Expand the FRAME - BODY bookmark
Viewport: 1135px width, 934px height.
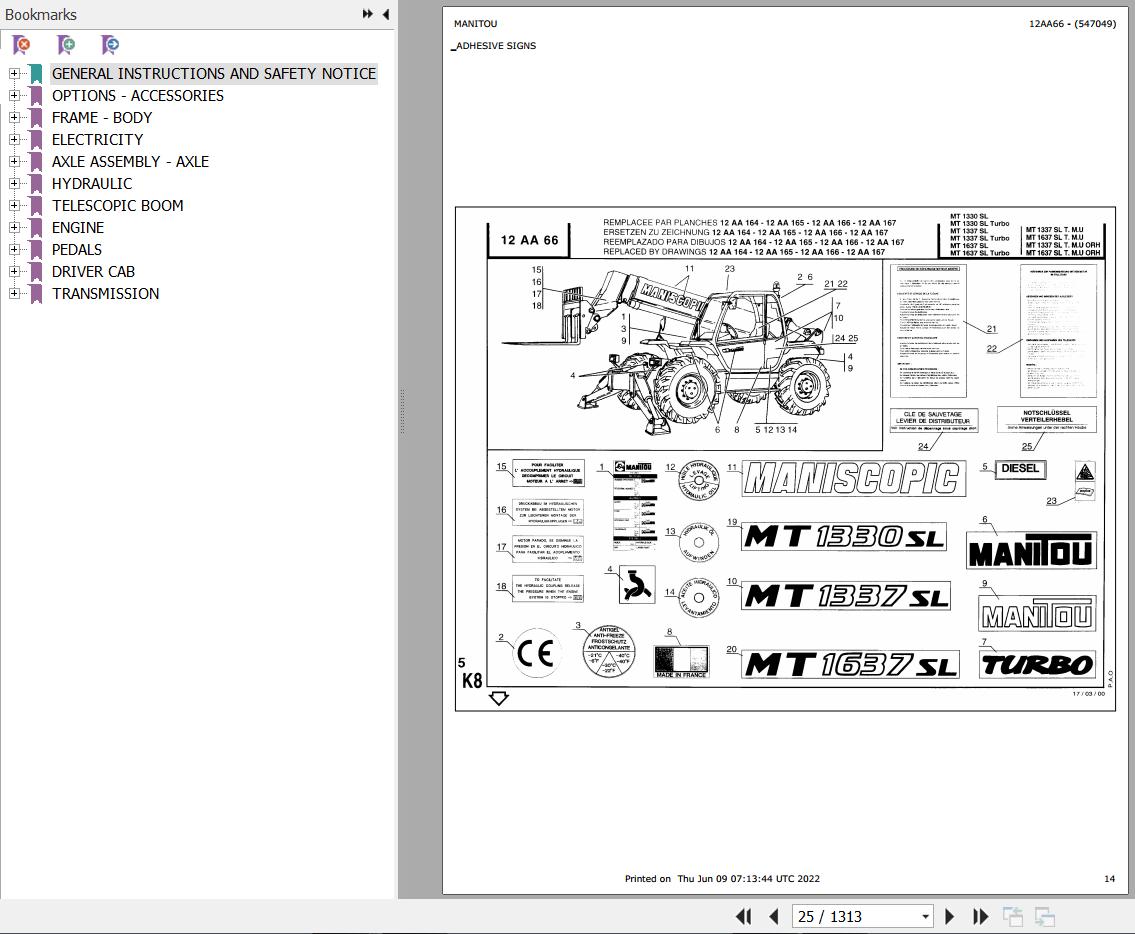[14, 117]
